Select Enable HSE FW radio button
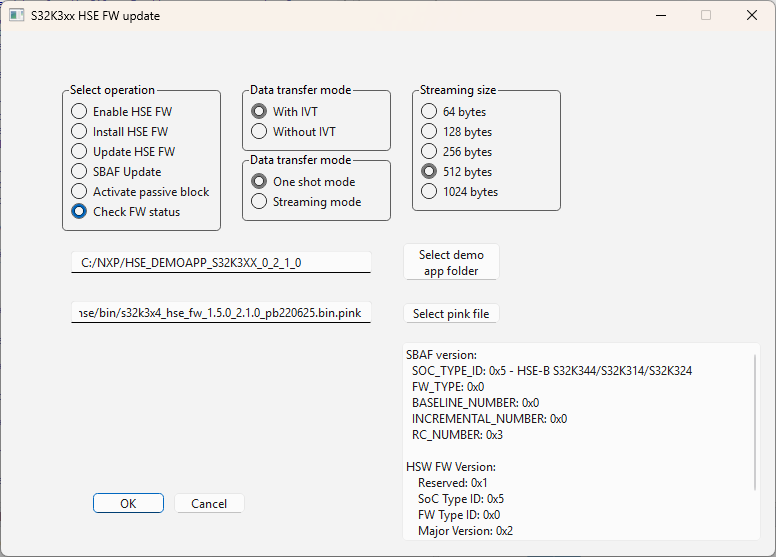The height and width of the screenshot is (557, 776). coord(79,112)
